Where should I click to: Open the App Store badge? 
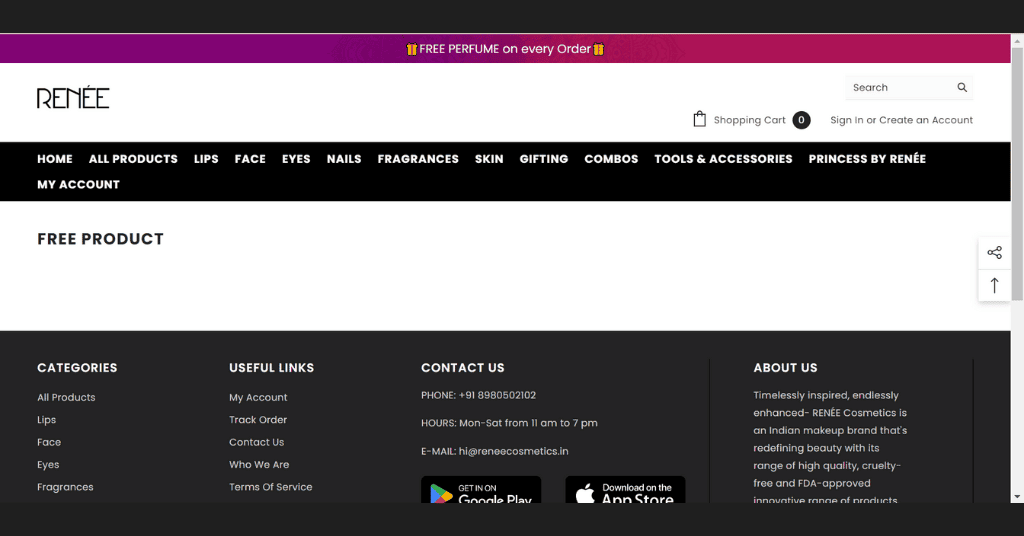(x=625, y=490)
